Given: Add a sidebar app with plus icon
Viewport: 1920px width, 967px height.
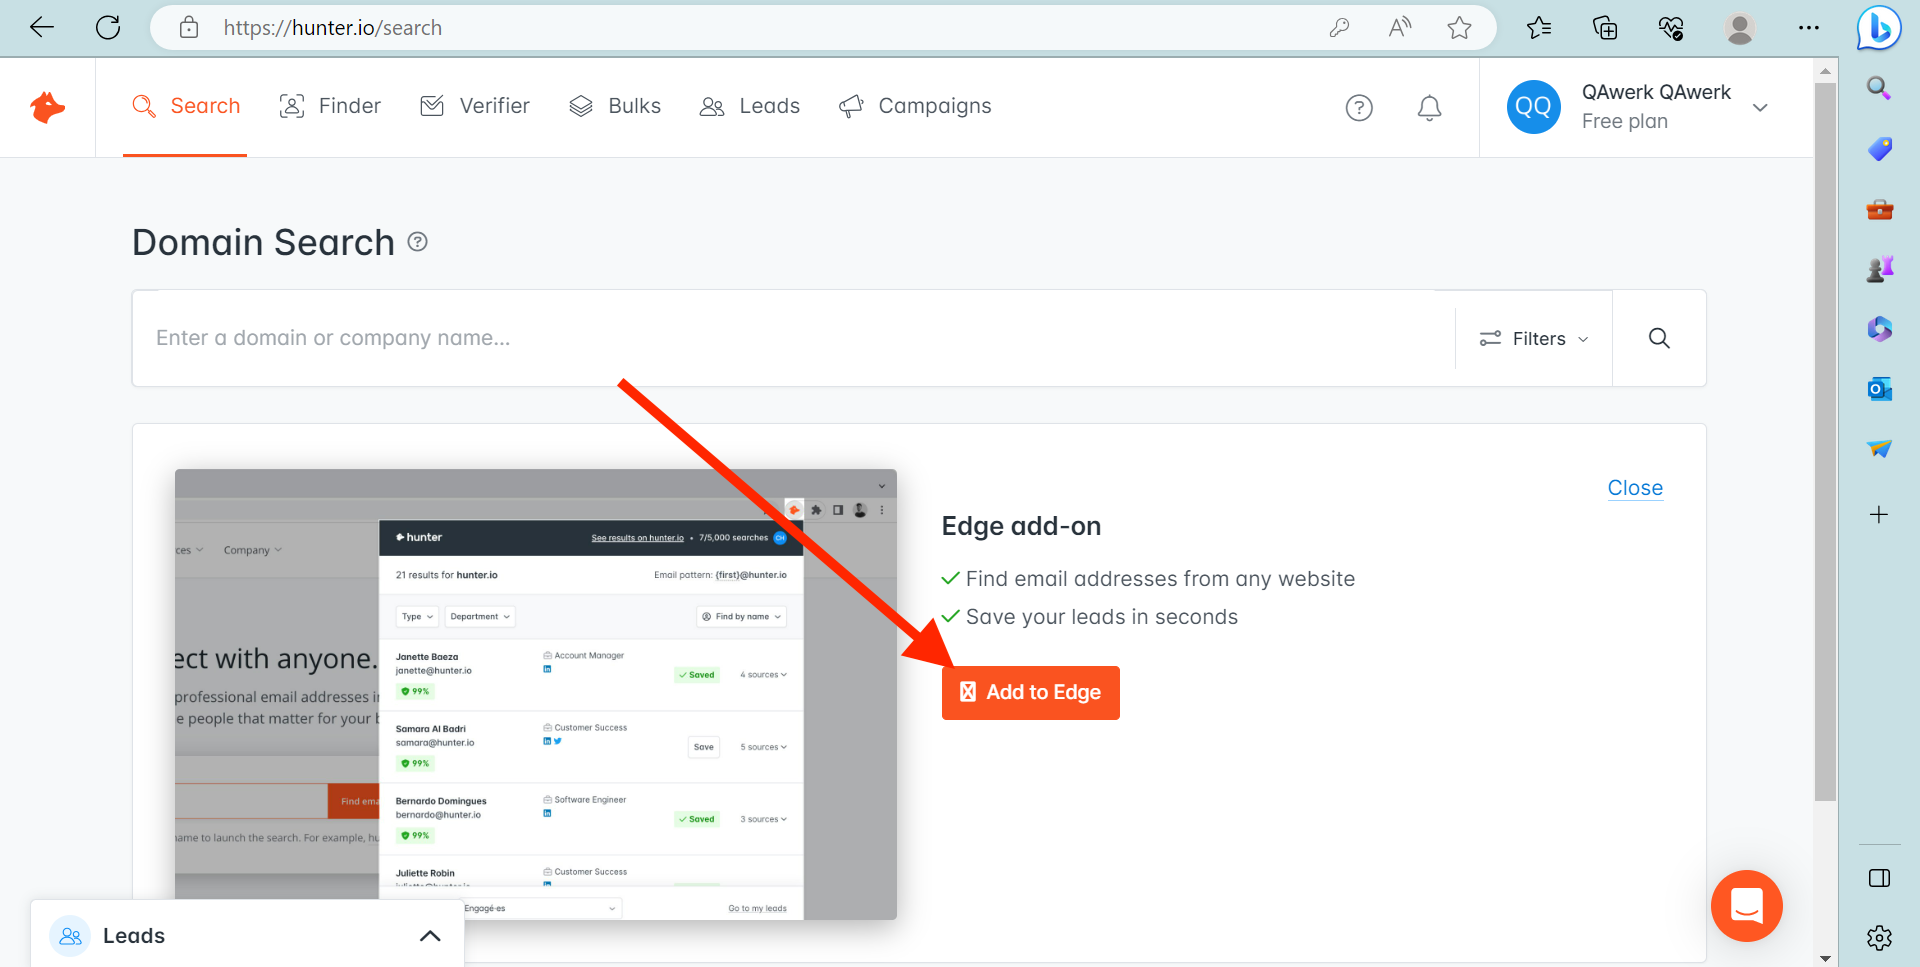Looking at the screenshot, I should [x=1879, y=515].
